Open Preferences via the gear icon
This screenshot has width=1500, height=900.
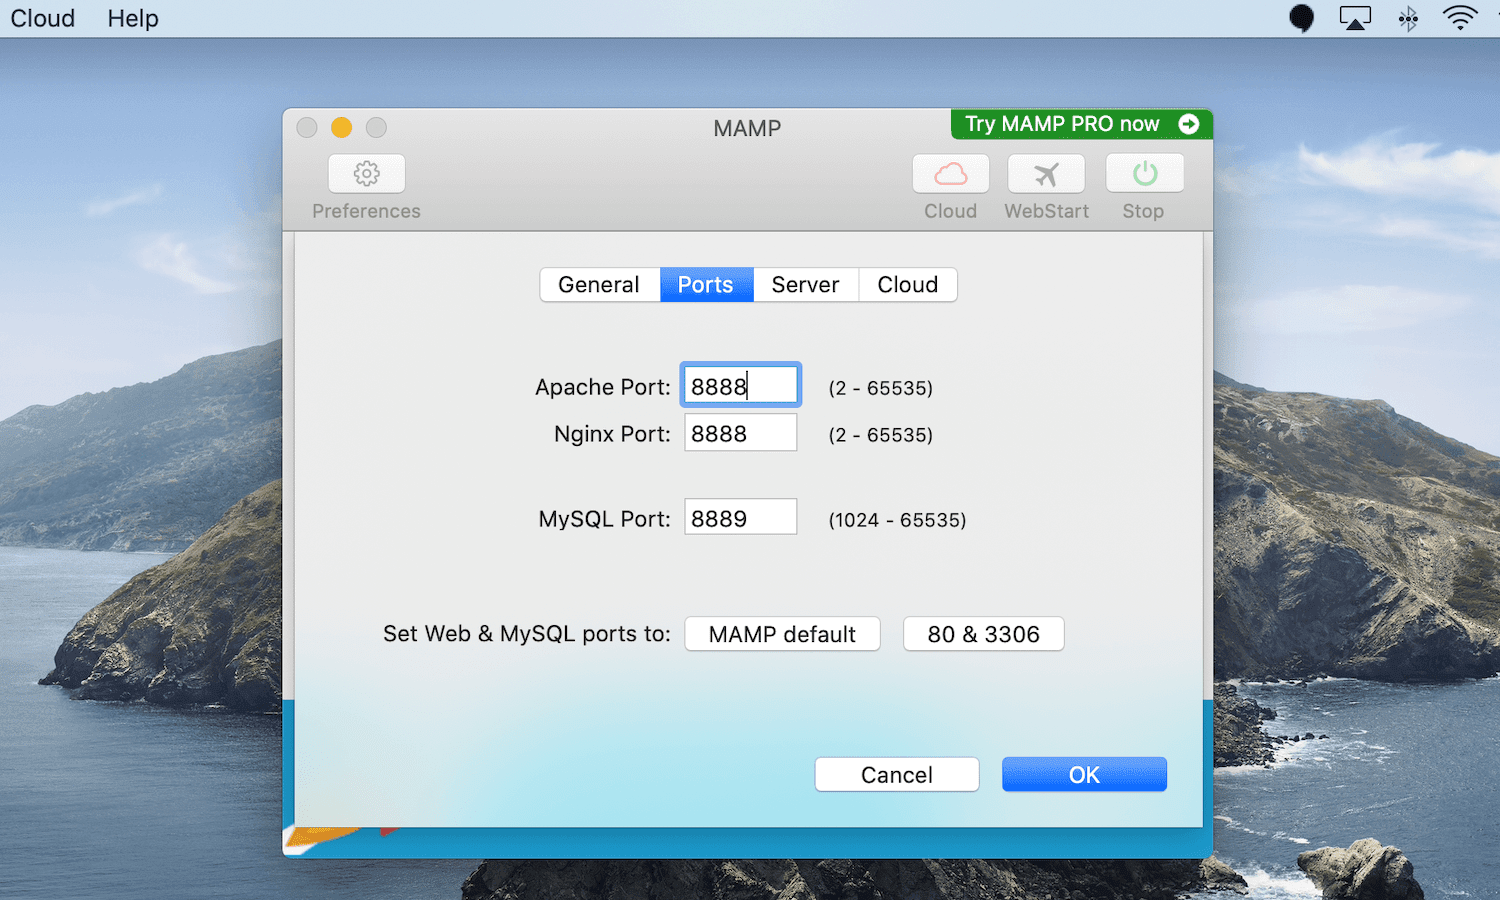point(366,174)
